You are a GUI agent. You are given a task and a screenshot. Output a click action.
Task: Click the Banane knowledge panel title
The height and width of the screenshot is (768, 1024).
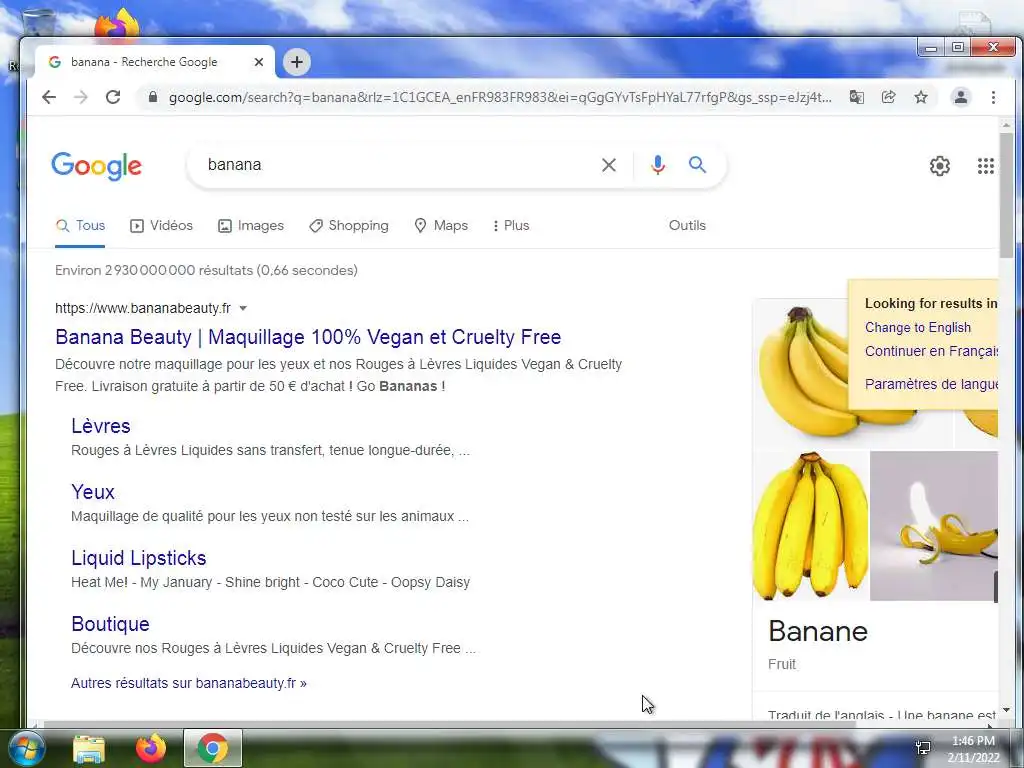click(818, 632)
